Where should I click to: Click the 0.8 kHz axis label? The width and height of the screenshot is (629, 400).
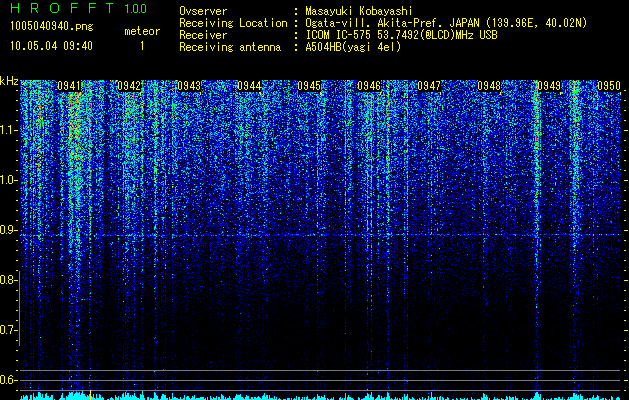[7, 280]
